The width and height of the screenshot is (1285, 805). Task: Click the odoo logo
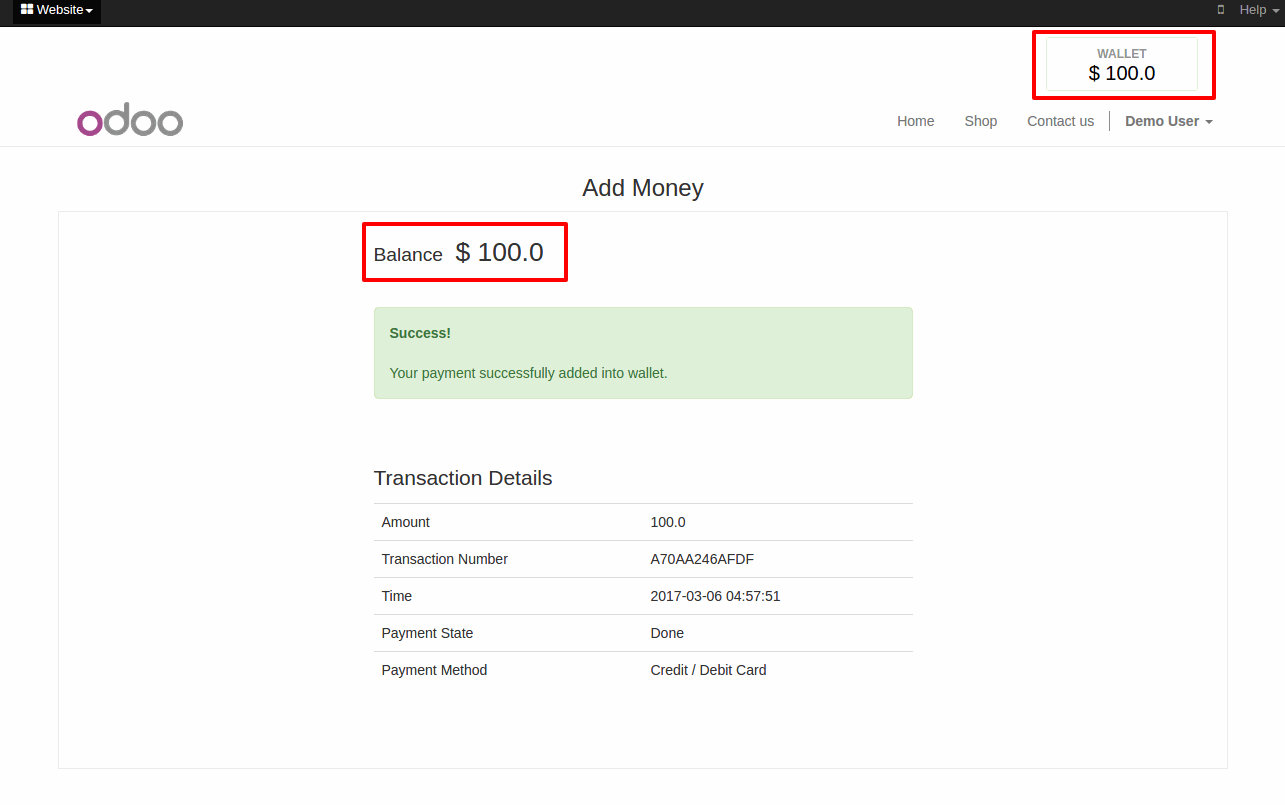click(130, 121)
